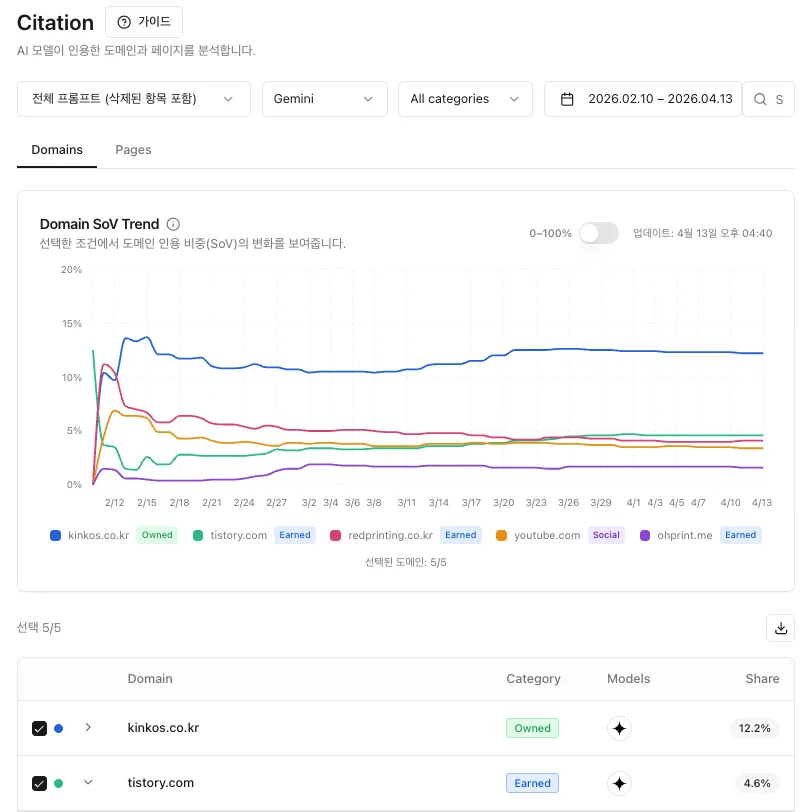Expand the kinkos.co.kr row chevron
The width and height of the screenshot is (807, 812).
click(88, 728)
